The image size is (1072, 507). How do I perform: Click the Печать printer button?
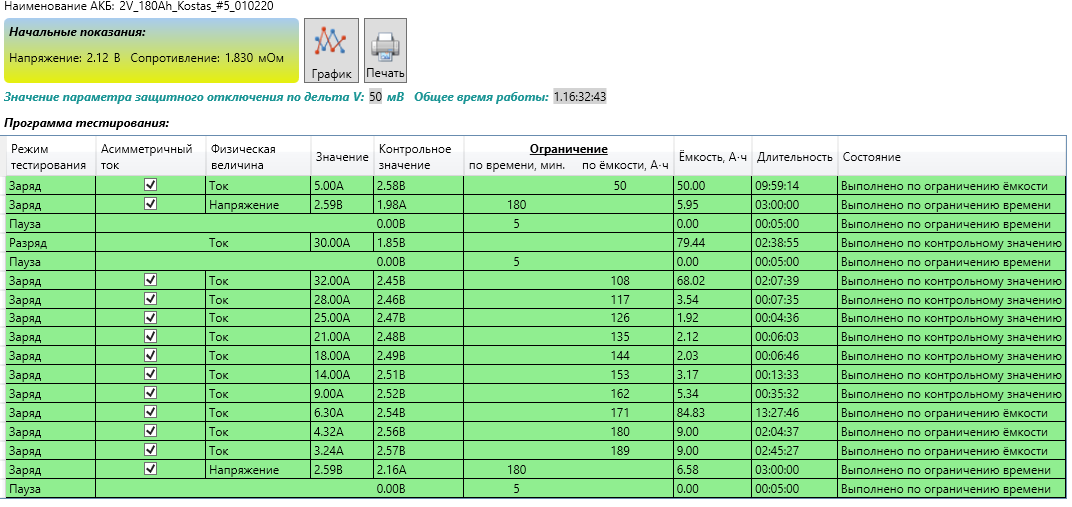coord(386,51)
